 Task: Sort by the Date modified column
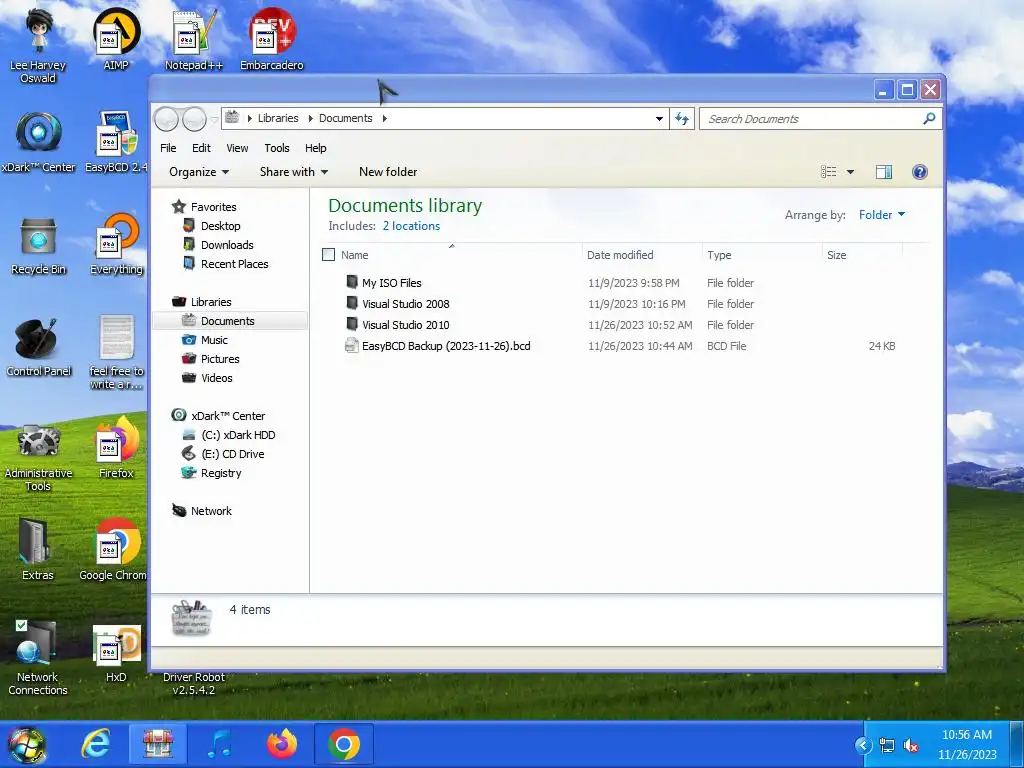coord(642,255)
